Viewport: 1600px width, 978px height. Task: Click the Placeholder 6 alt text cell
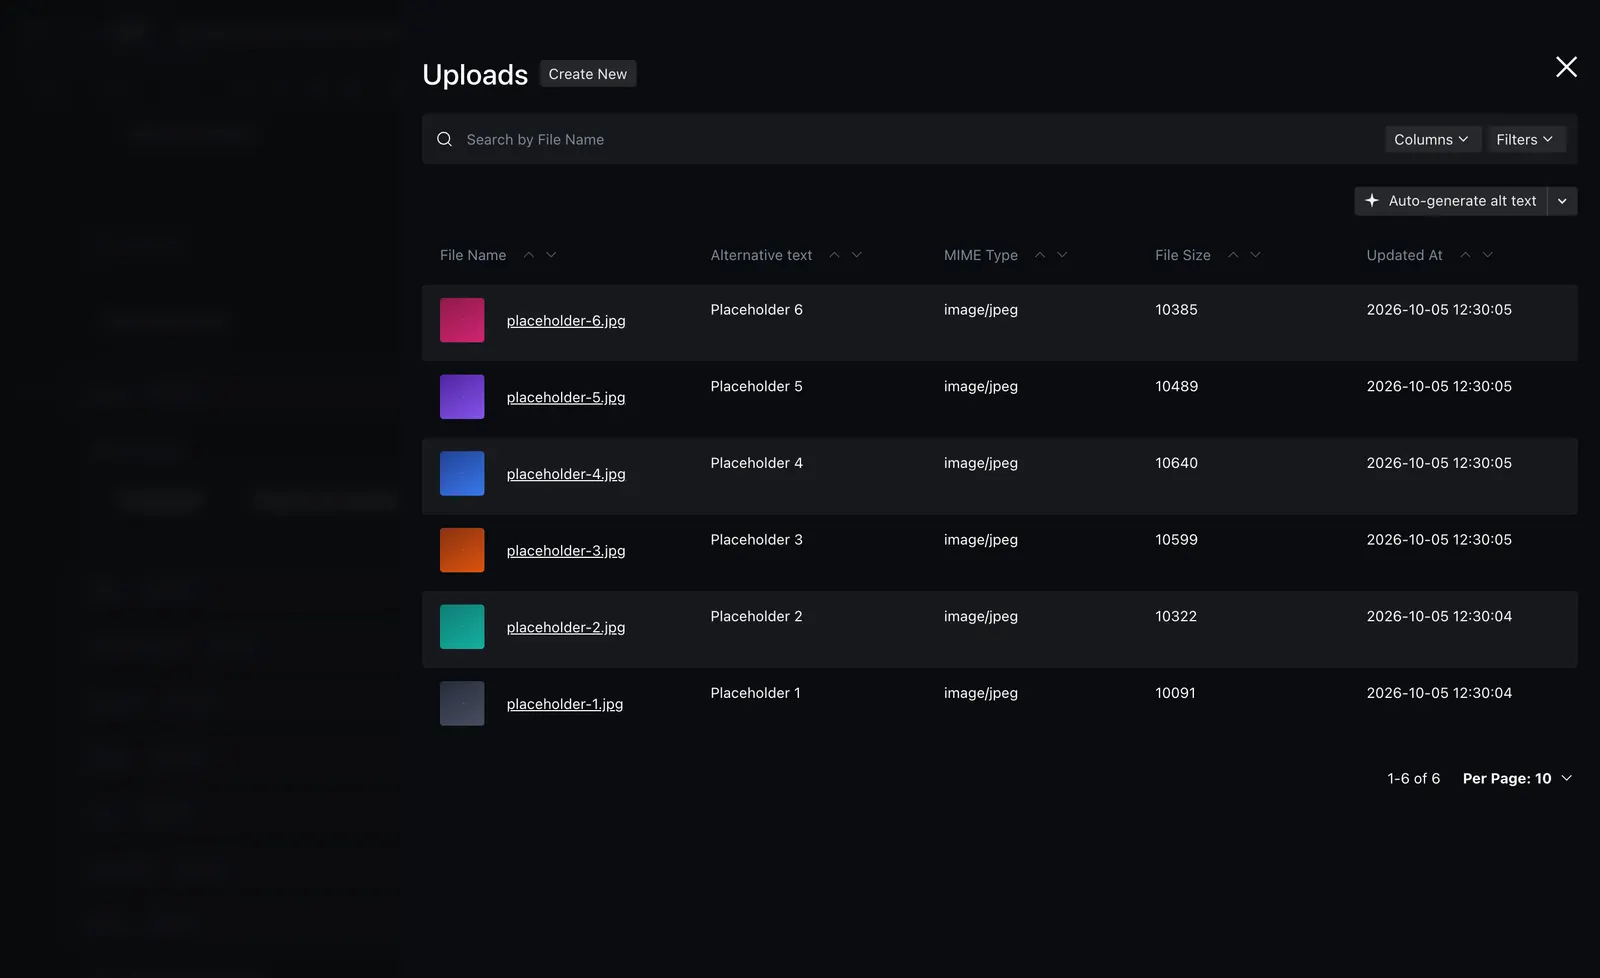tap(756, 310)
